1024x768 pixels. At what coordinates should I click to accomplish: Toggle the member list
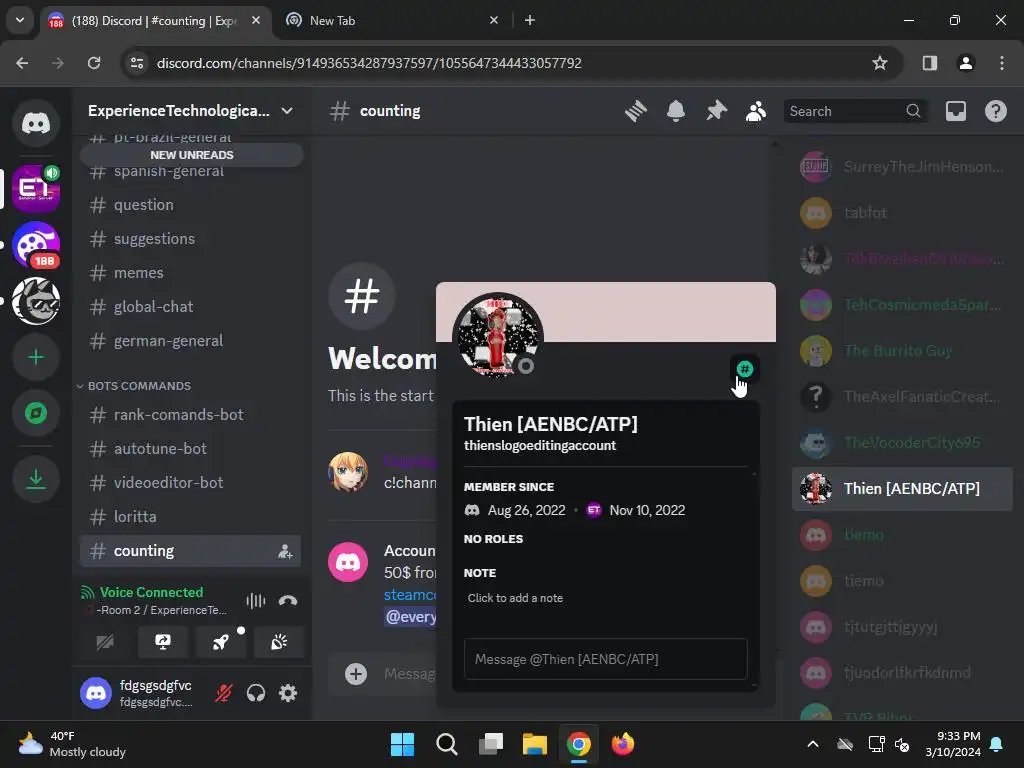756,111
